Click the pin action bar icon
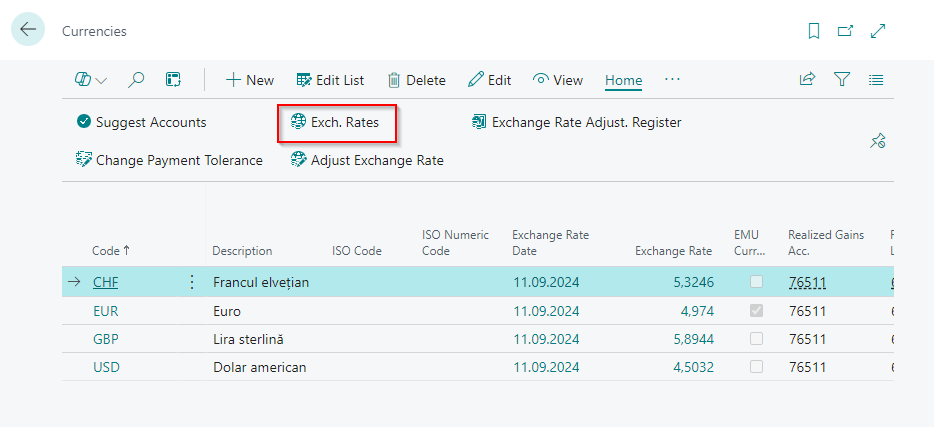Image resolution: width=934 pixels, height=427 pixels. coord(877,141)
